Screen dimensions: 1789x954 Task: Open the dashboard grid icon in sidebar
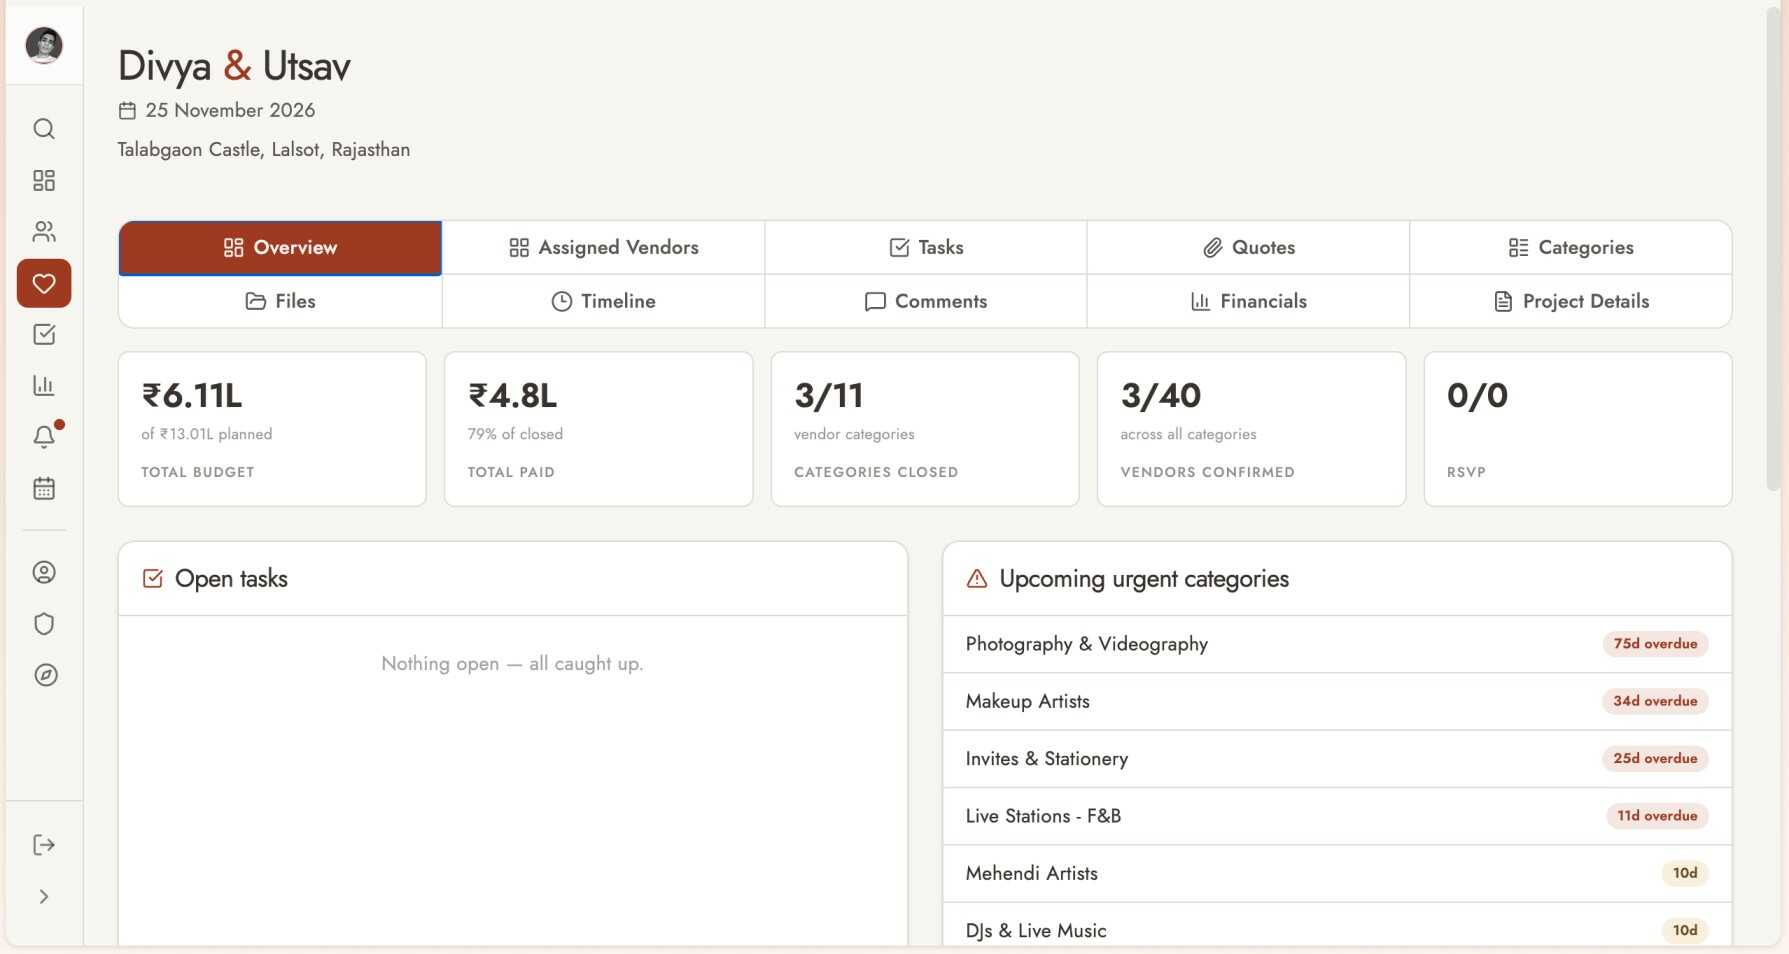click(x=44, y=180)
